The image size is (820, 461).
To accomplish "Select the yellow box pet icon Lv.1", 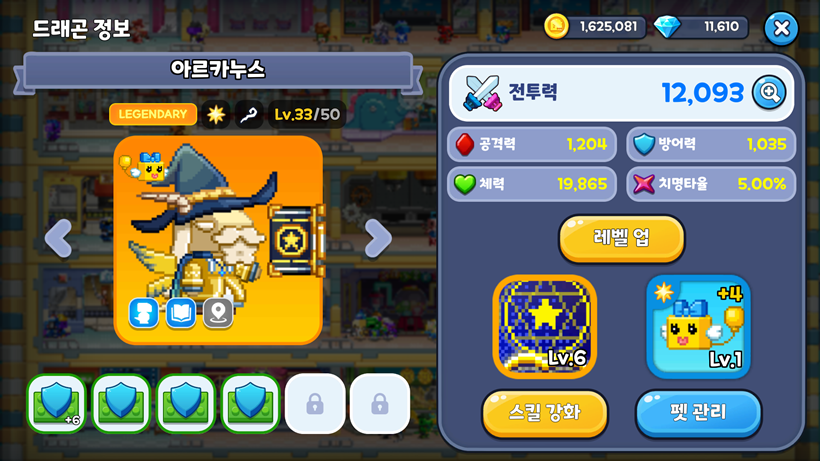I will 699,327.
